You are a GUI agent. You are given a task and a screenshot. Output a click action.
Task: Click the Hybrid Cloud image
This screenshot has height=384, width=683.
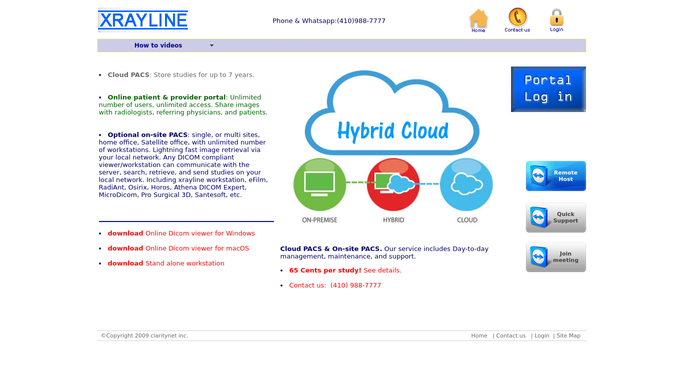pyautogui.click(x=393, y=146)
